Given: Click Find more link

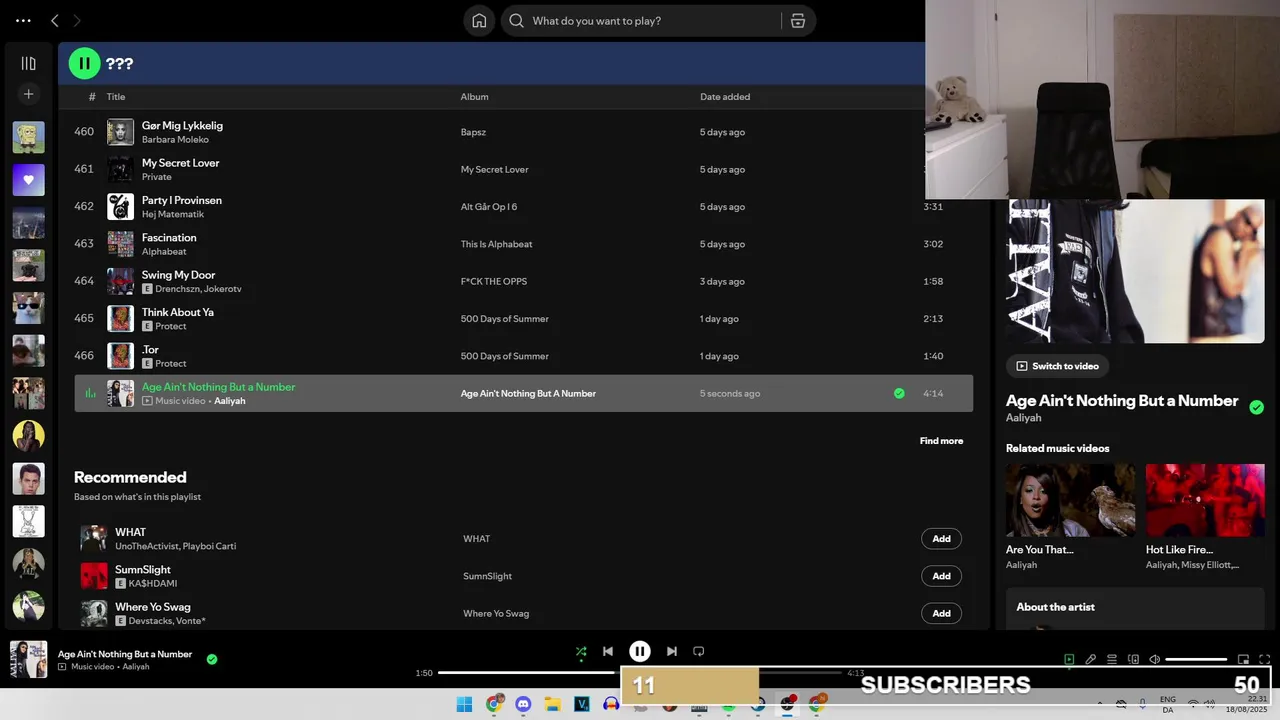Looking at the screenshot, I should [x=941, y=441].
